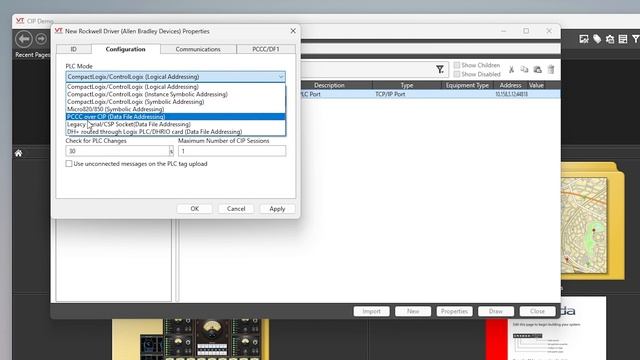The image size is (640, 360).
Task: Click the Address column header
Action: (510, 85)
